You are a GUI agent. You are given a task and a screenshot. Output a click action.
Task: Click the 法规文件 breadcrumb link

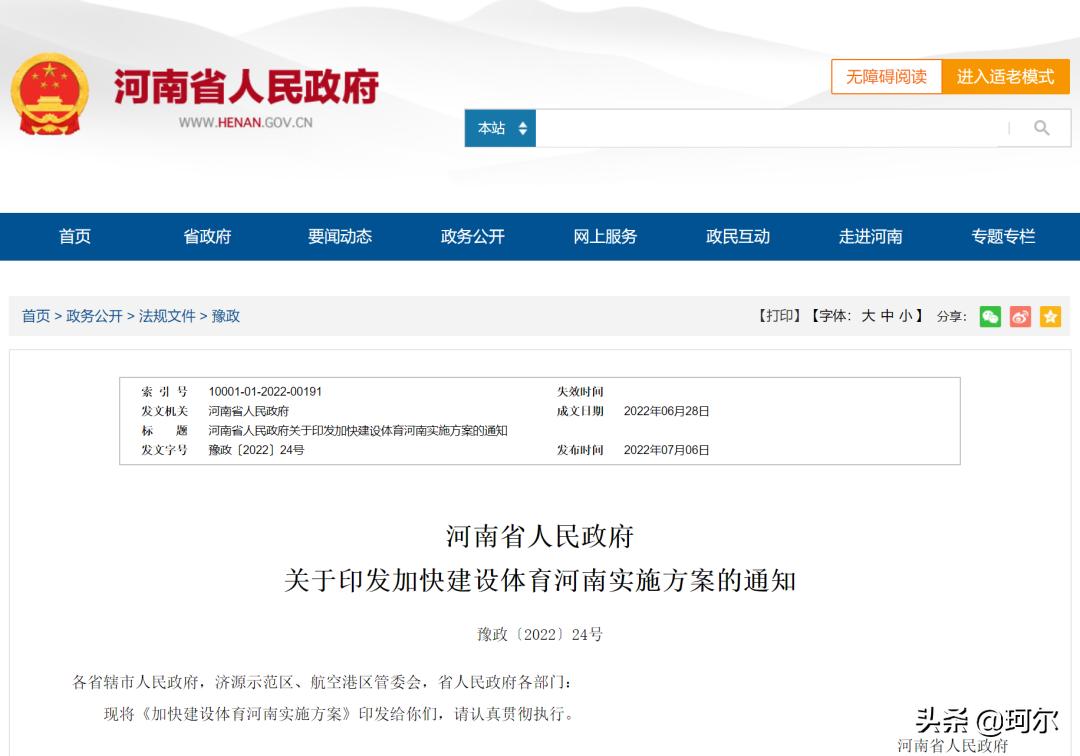(x=167, y=316)
